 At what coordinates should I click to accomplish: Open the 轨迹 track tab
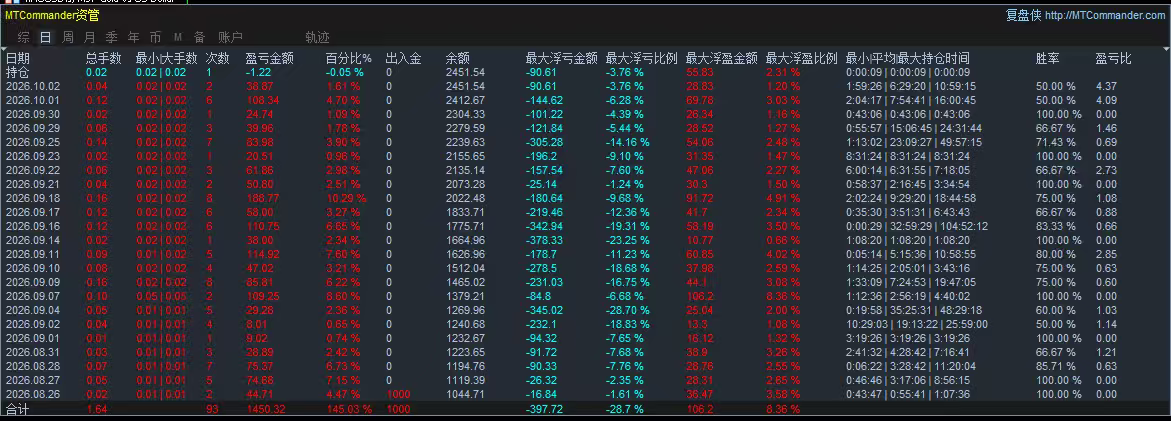point(317,37)
